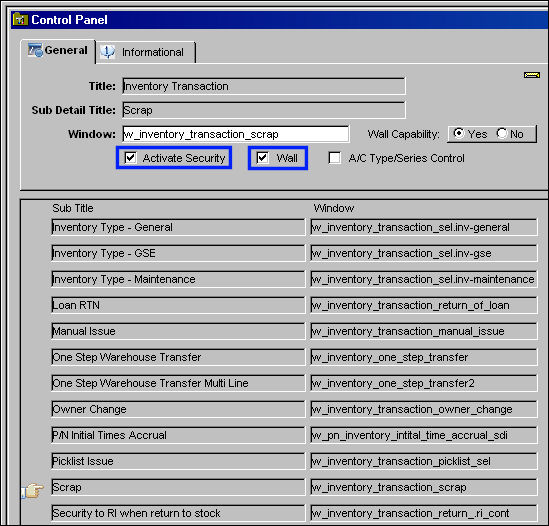Screen dimensions: 549x526
Task: Select One Step Warehouse Transfer Multi Line row
Action: point(178,383)
